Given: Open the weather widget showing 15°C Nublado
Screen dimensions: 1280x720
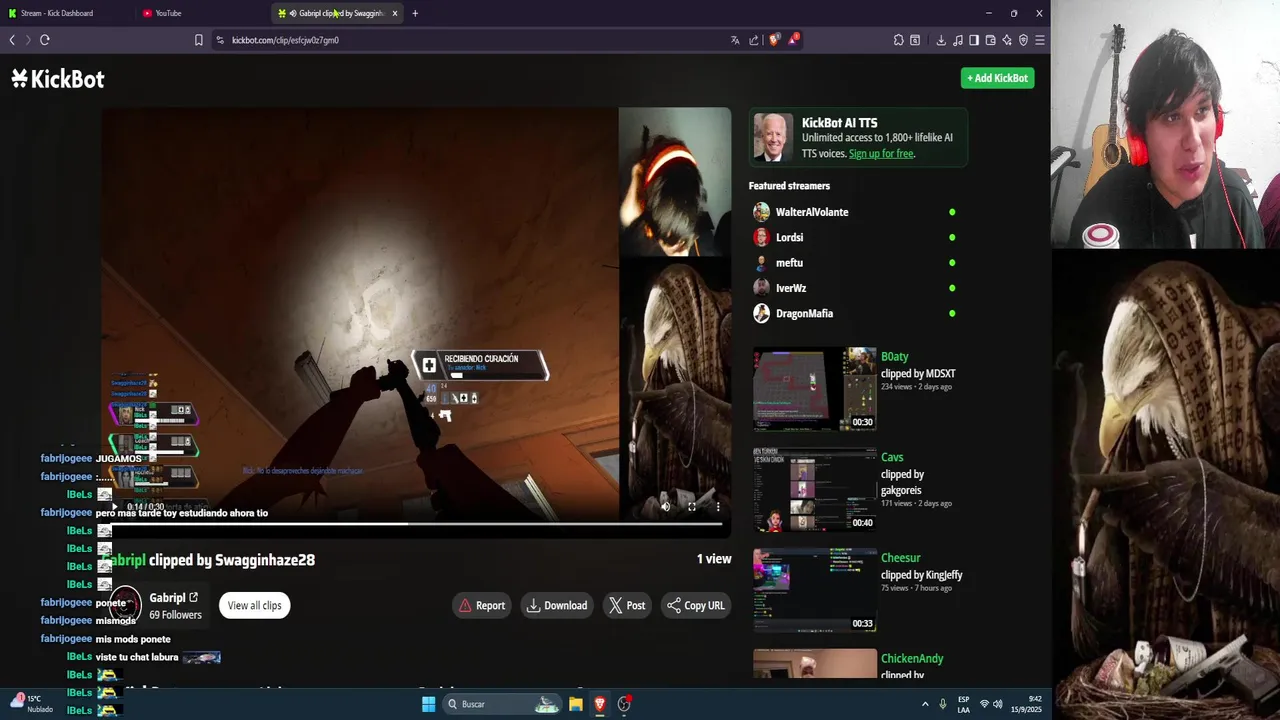Looking at the screenshot, I should point(29,704).
